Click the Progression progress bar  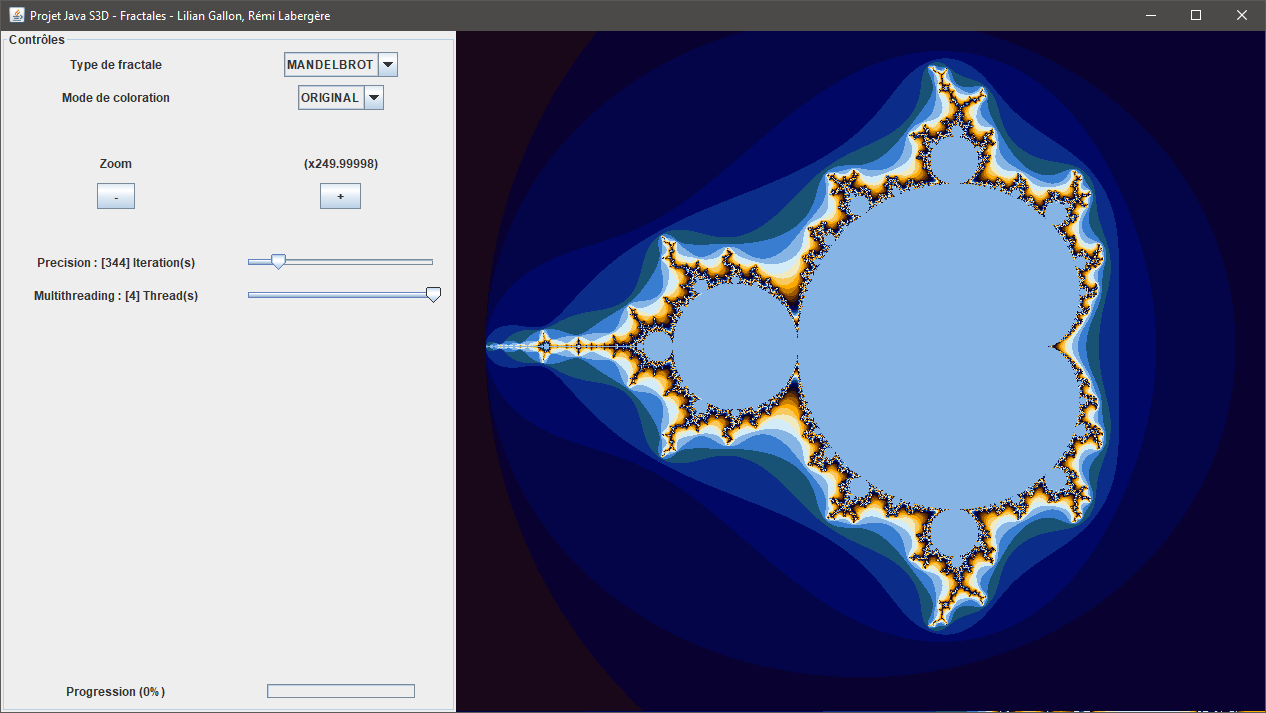[341, 691]
